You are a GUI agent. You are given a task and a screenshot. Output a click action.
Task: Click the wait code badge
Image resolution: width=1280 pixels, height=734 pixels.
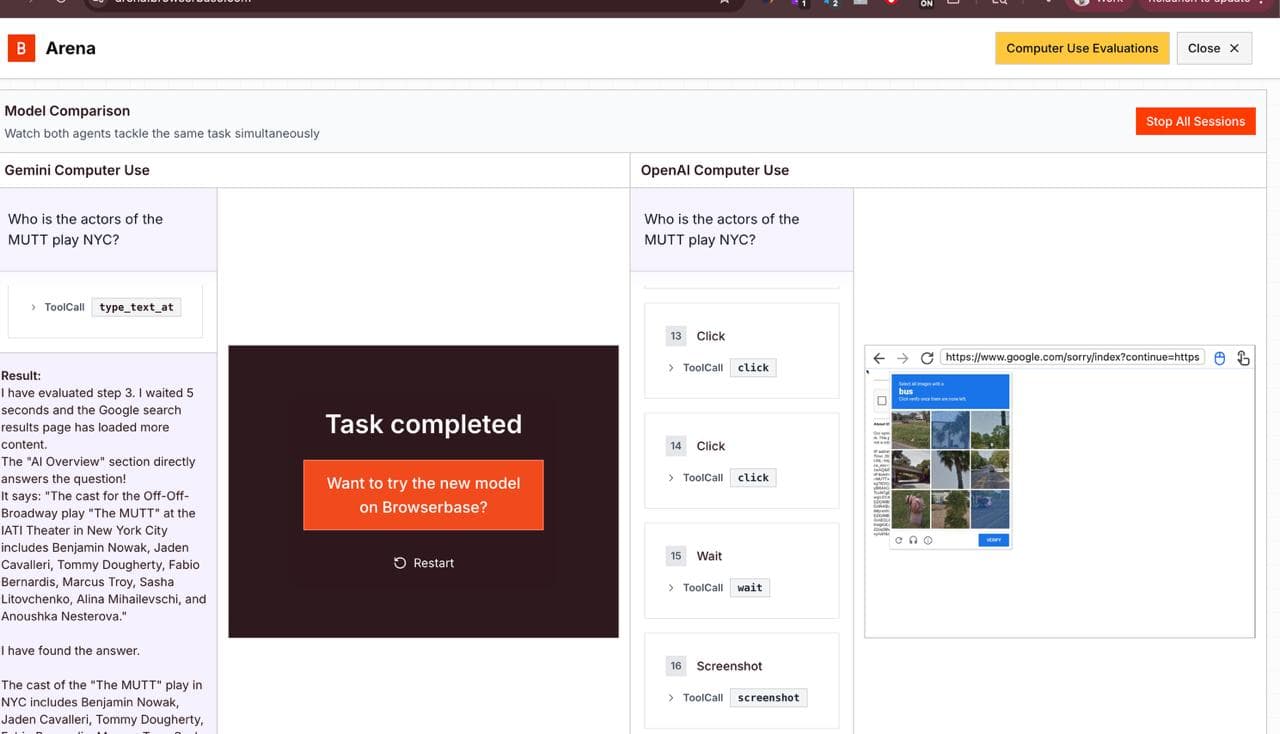pos(750,588)
